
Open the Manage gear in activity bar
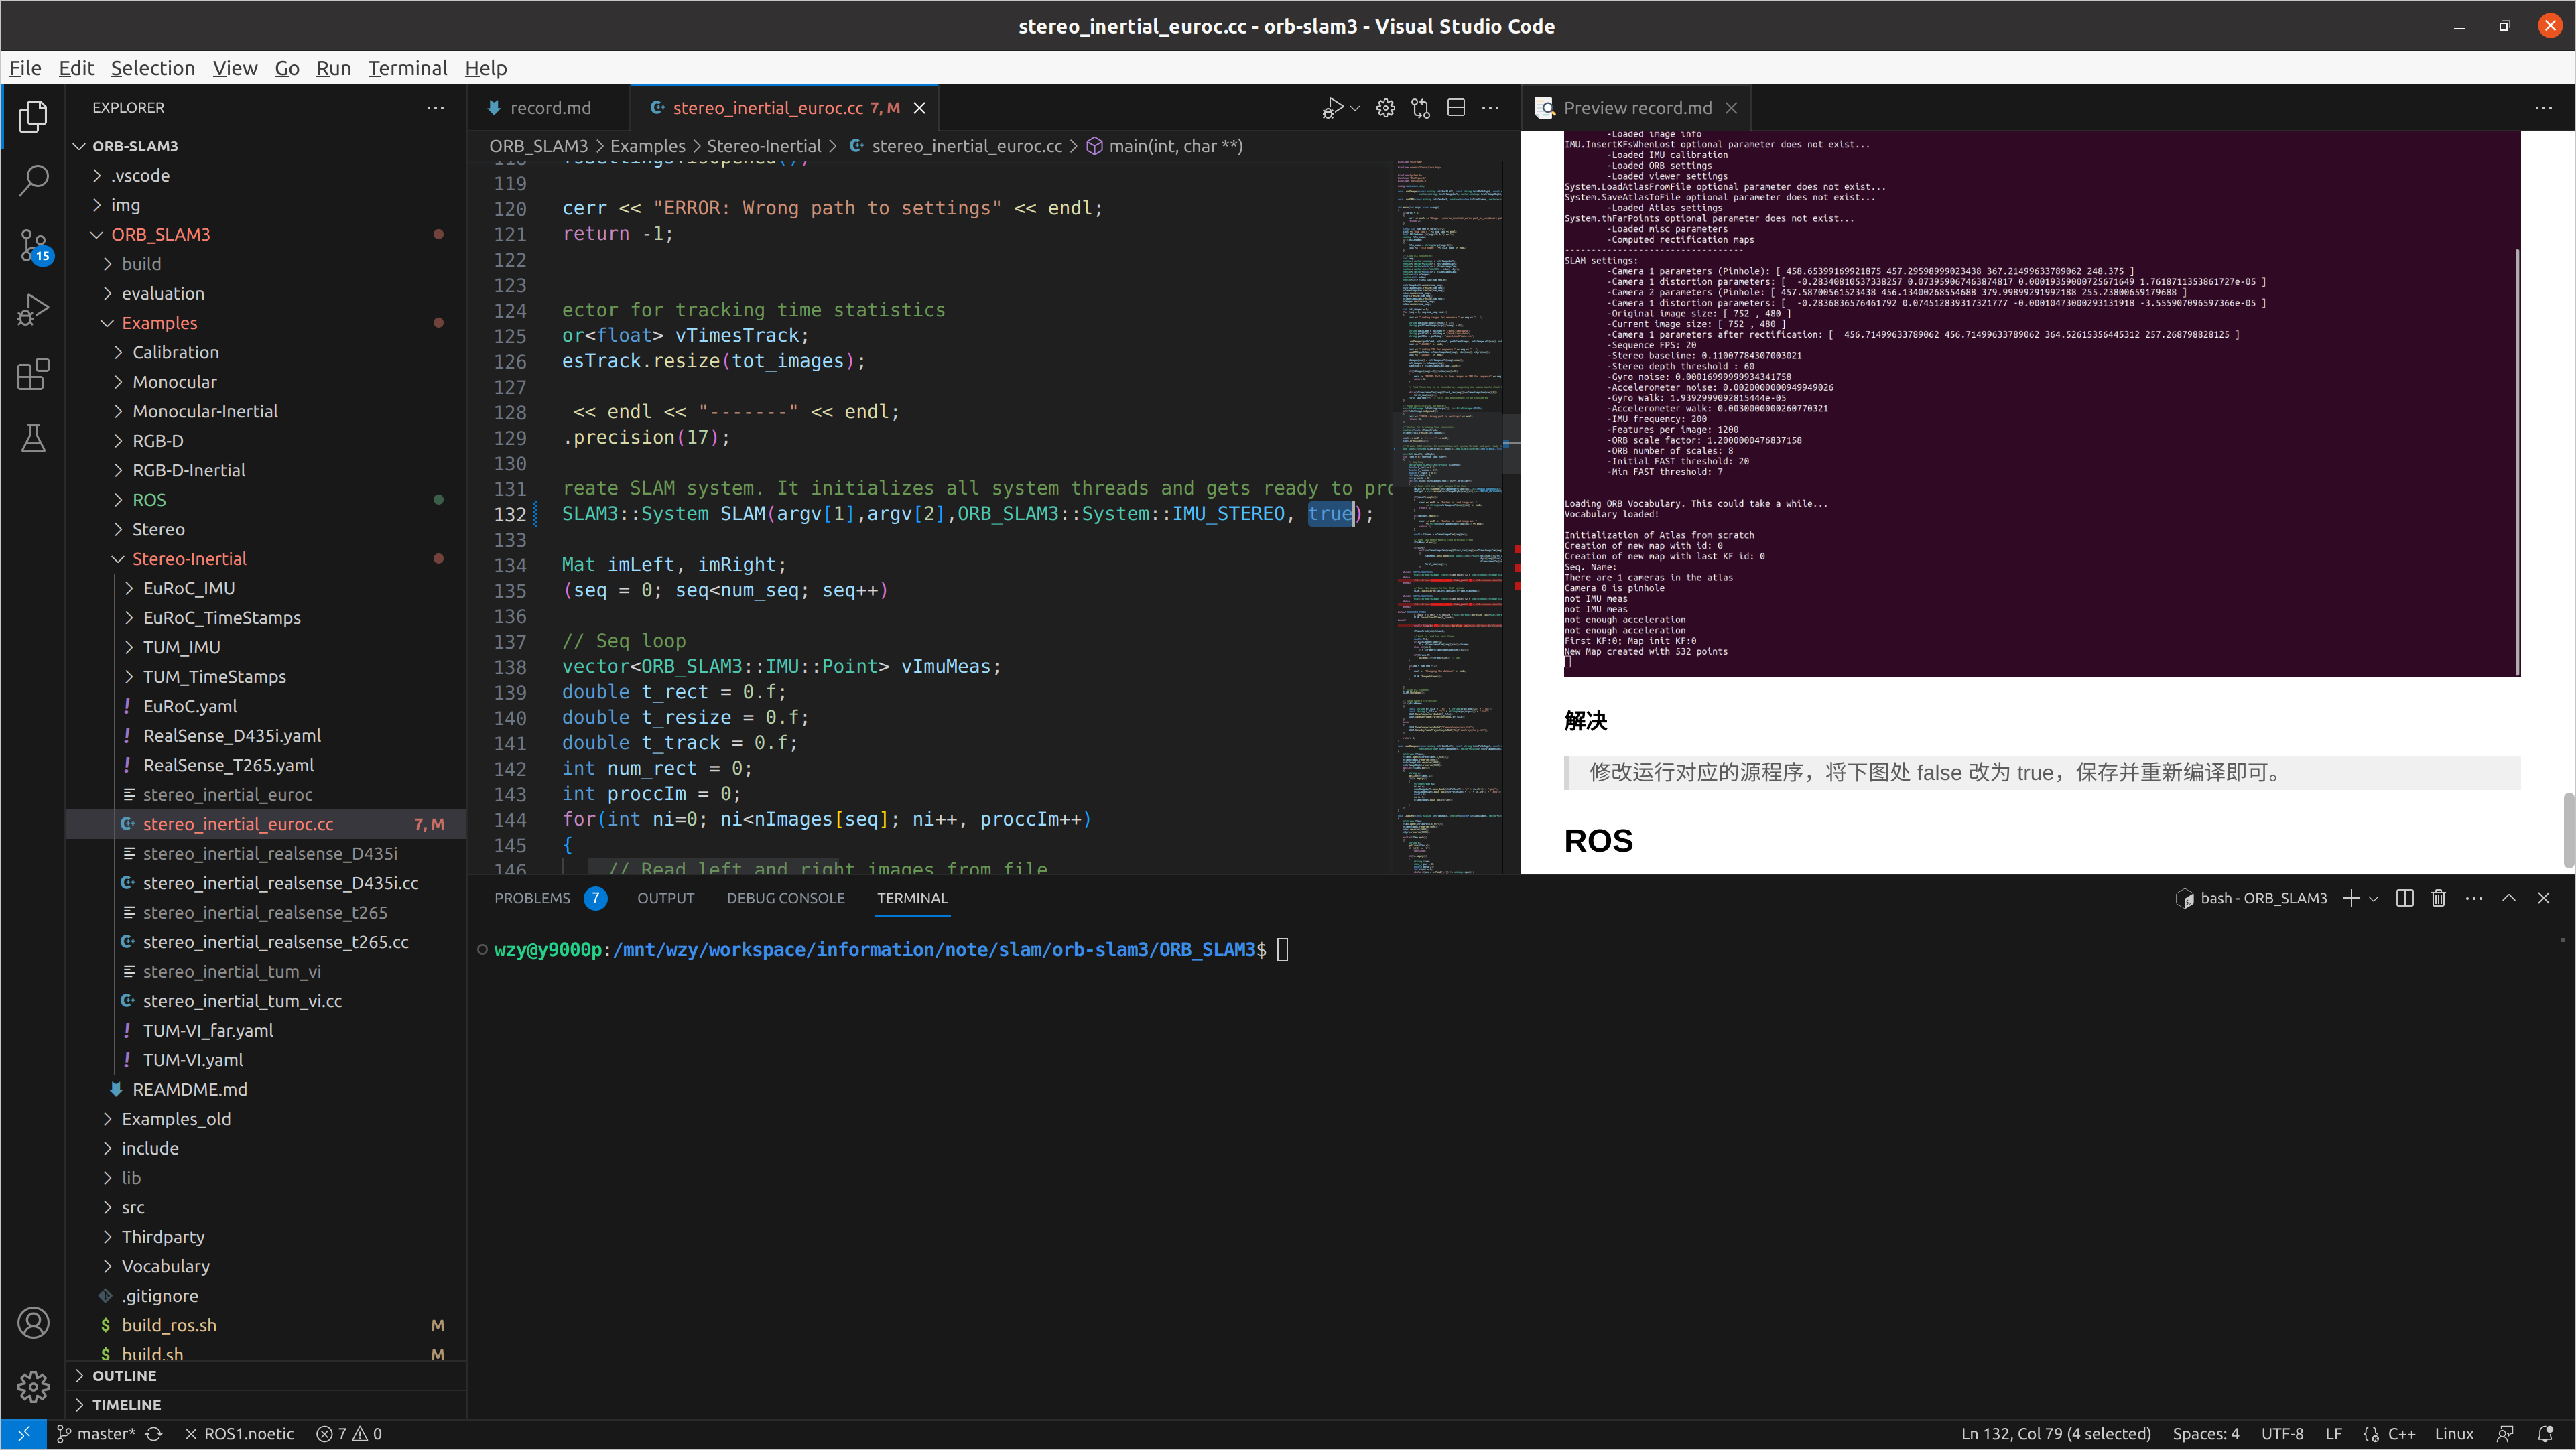(x=33, y=1387)
